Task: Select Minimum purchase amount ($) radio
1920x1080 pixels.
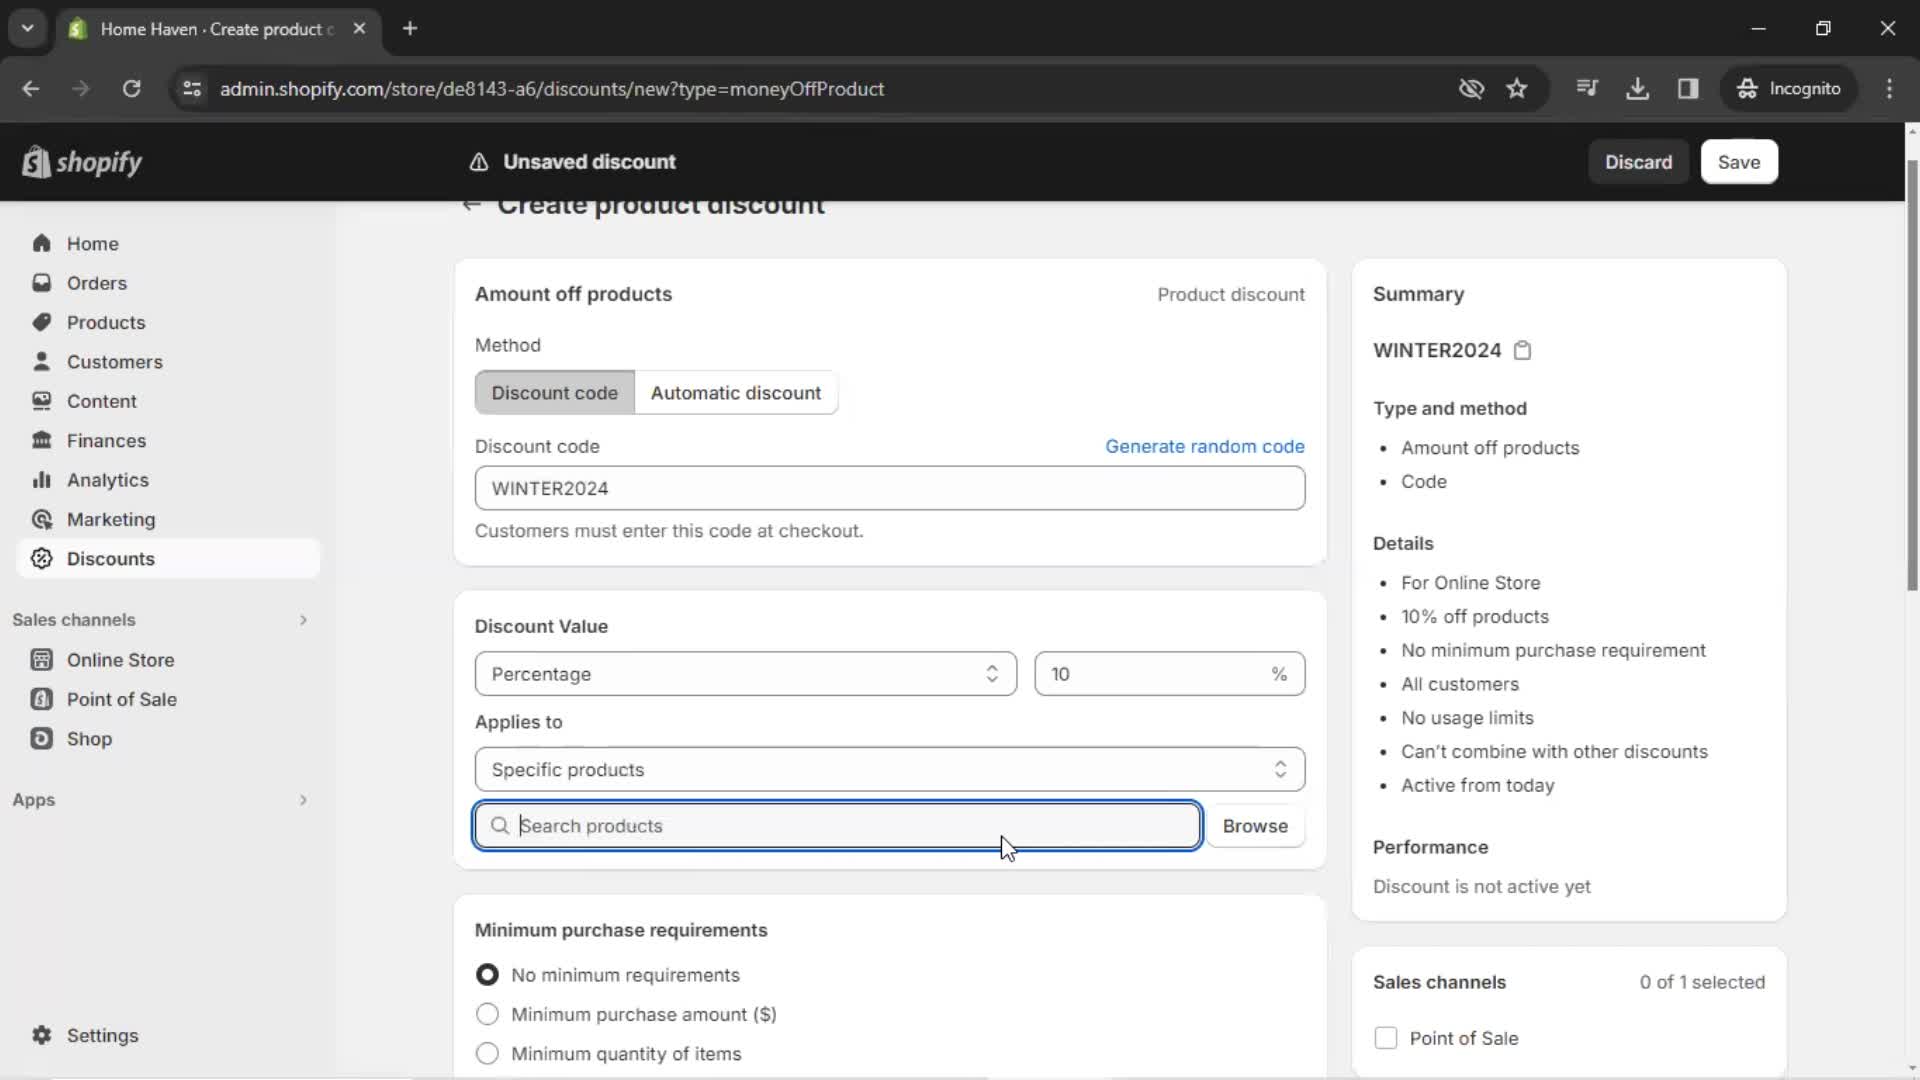Action: tap(487, 1014)
